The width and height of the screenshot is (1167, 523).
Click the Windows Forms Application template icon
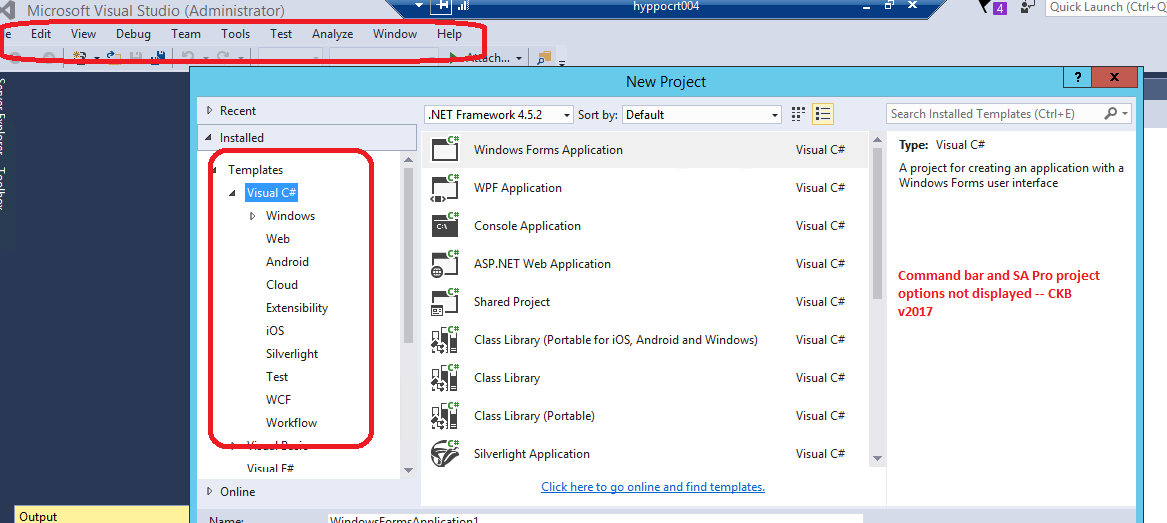pyautogui.click(x=446, y=150)
